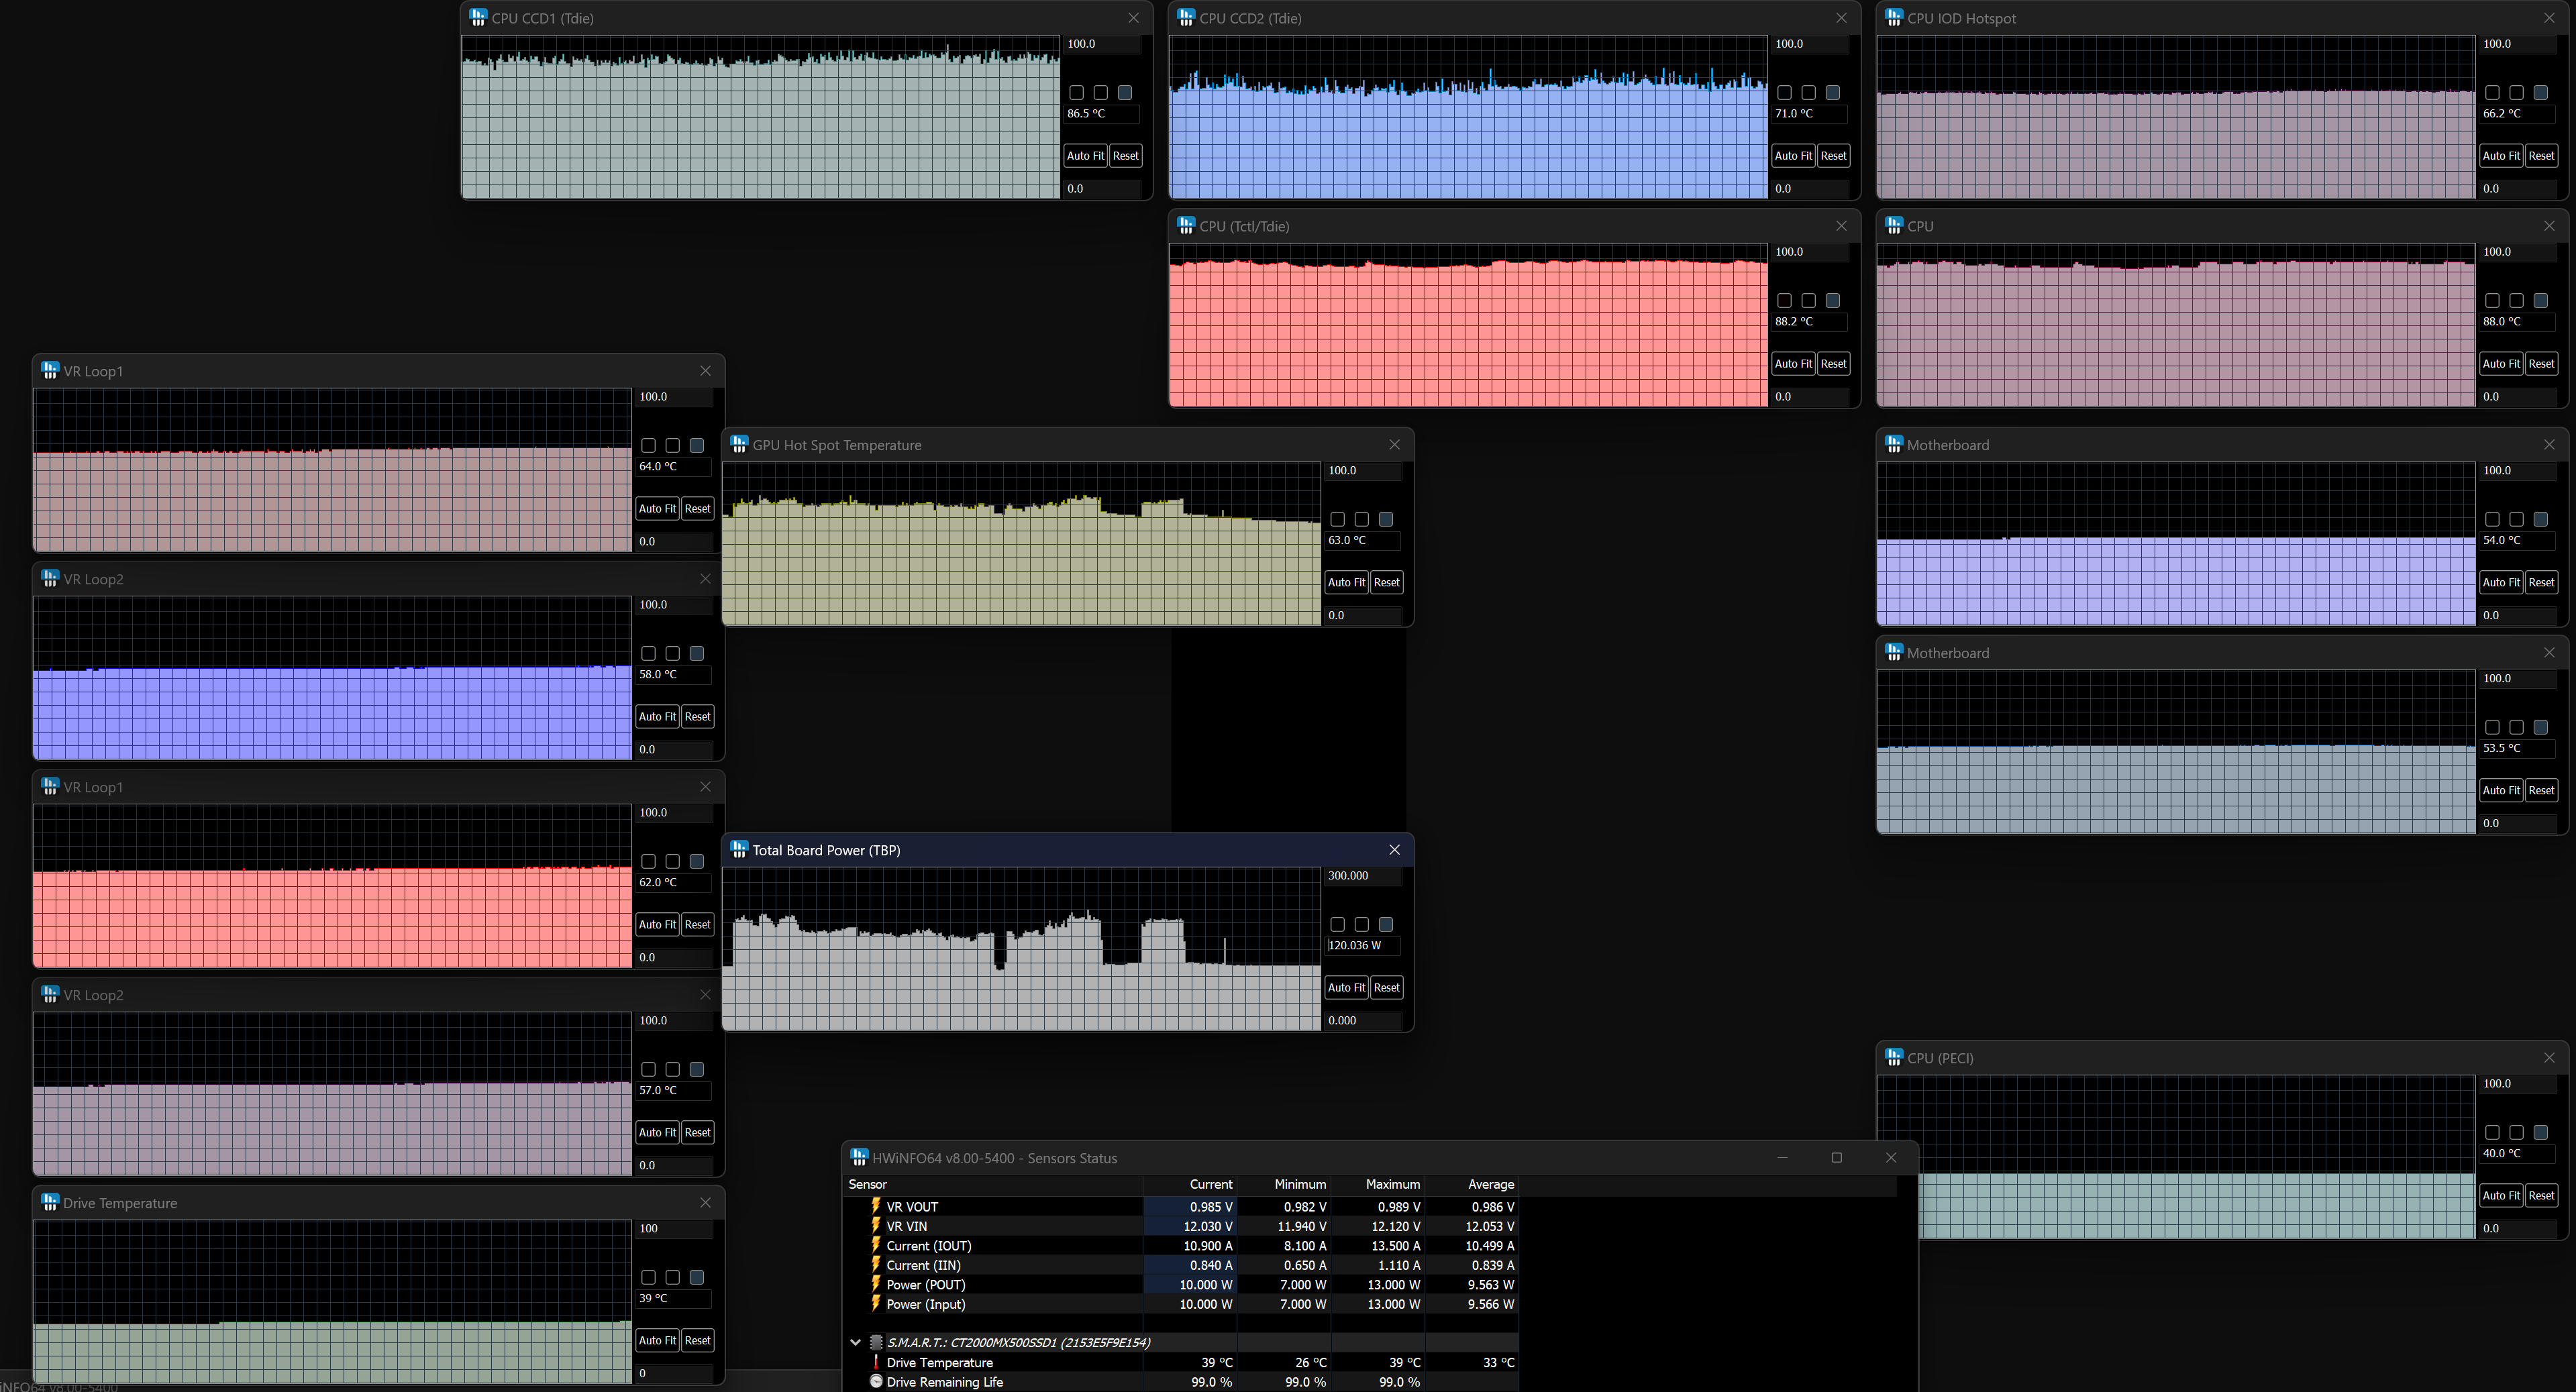
Task: Click the clock icon beside Drive Remaining Life
Action: (876, 1381)
